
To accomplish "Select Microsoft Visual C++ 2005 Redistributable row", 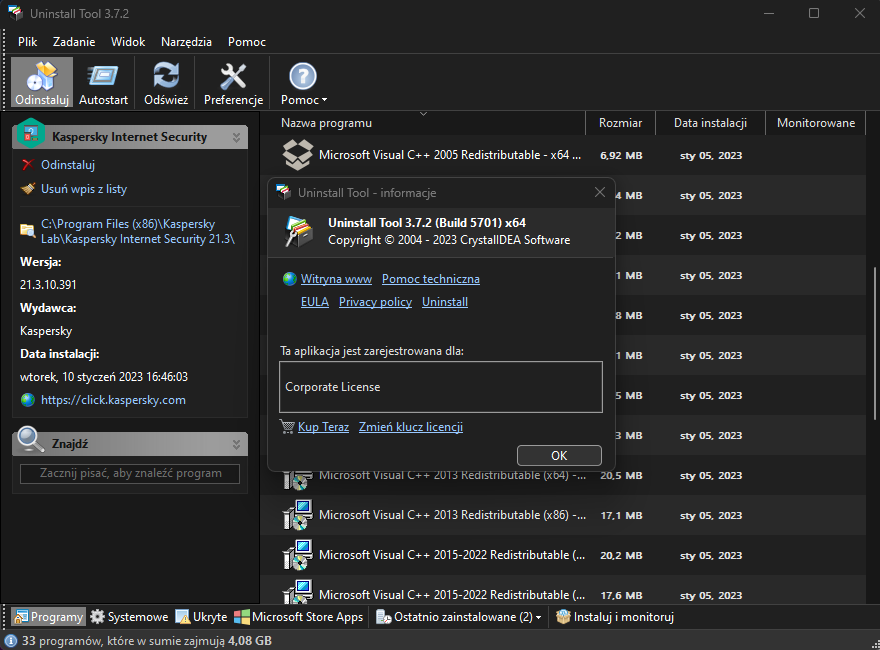I will coord(563,155).
